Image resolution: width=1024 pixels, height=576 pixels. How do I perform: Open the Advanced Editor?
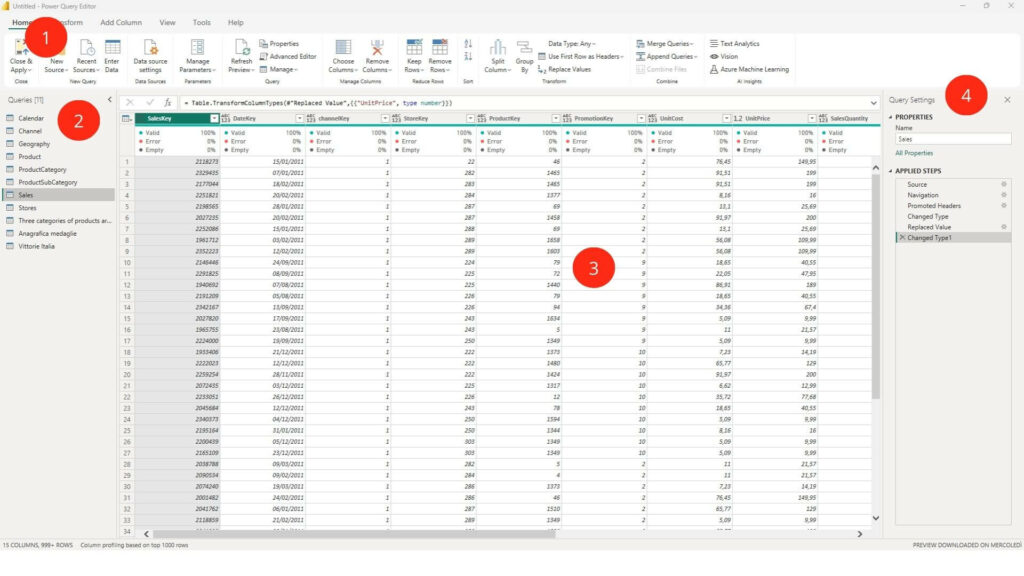tap(288, 56)
